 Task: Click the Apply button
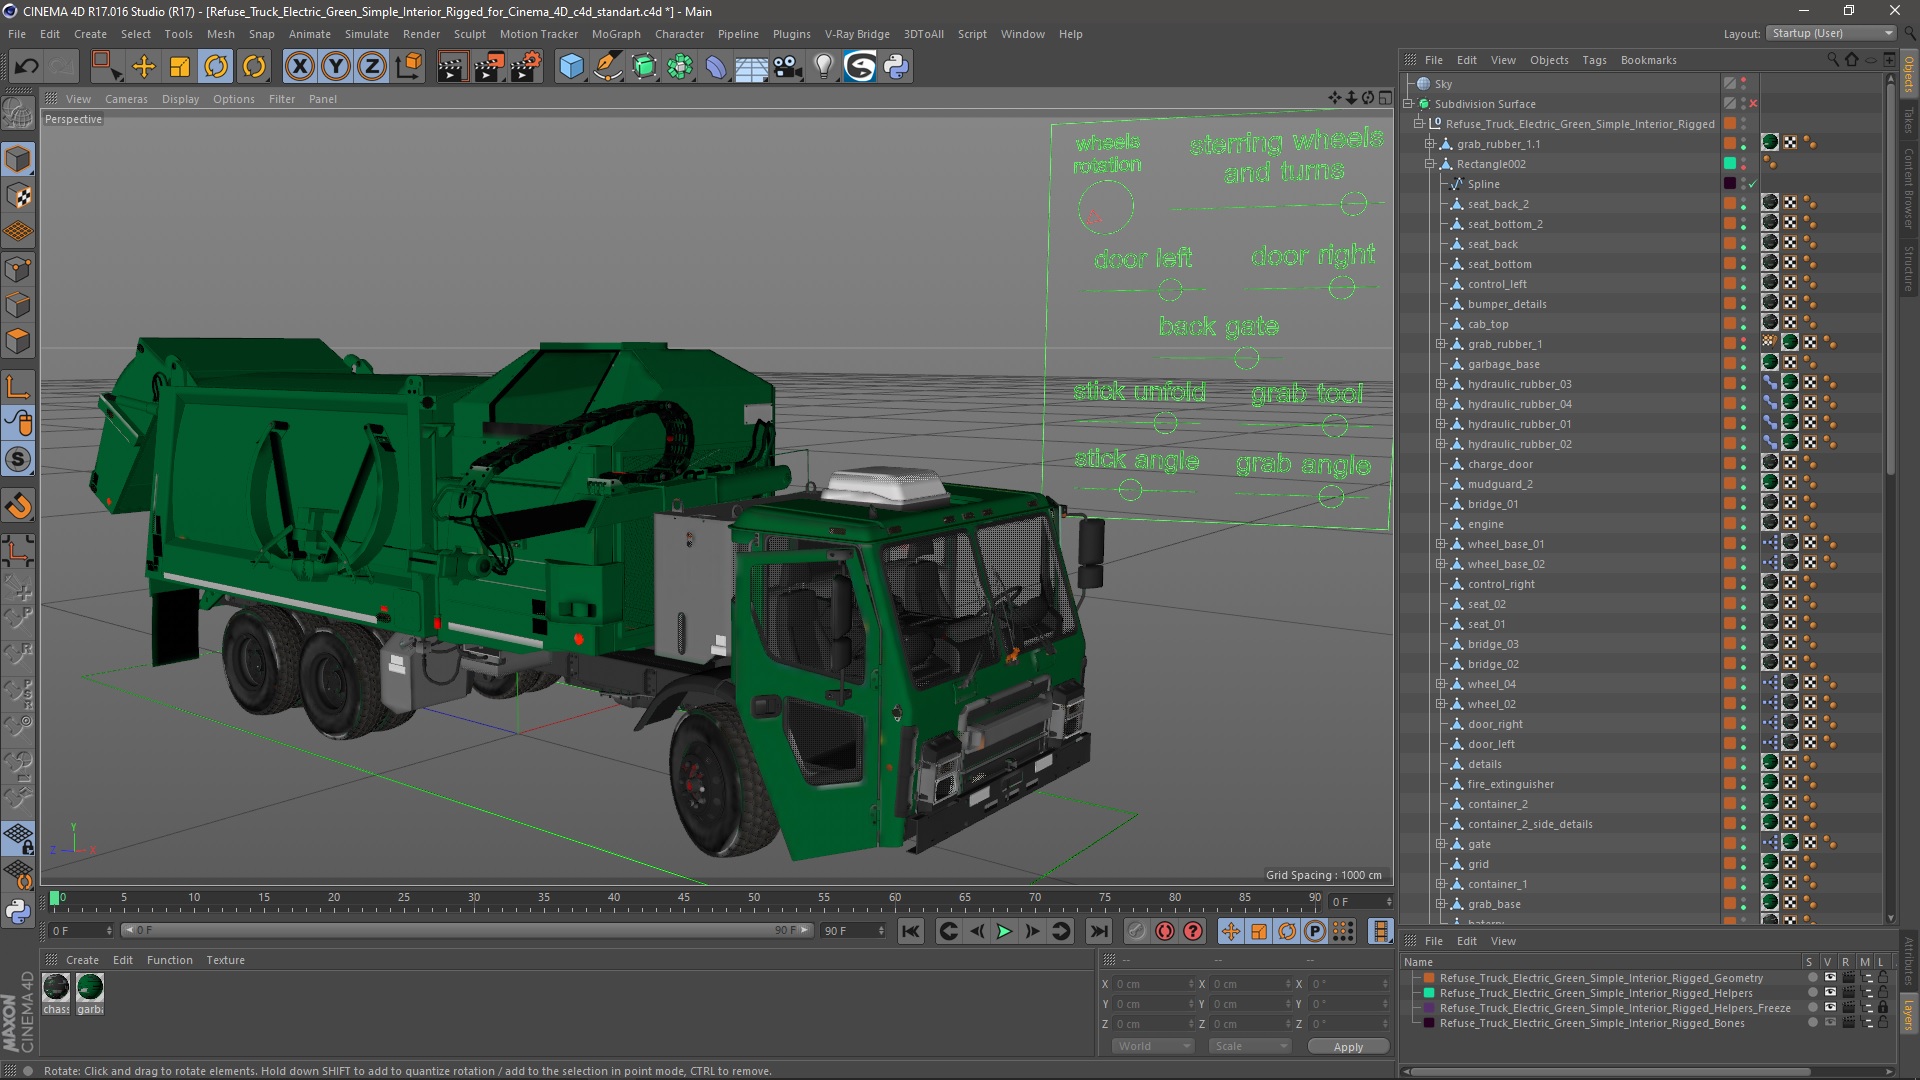pyautogui.click(x=1348, y=1046)
